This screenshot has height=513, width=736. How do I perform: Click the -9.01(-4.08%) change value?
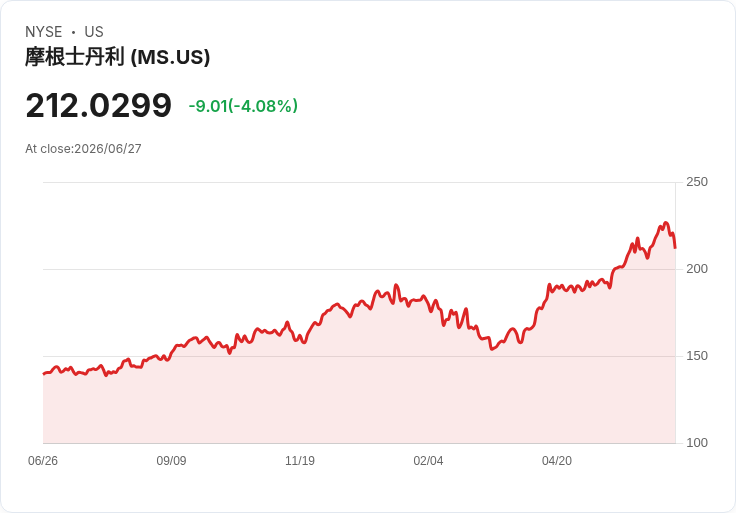243,106
